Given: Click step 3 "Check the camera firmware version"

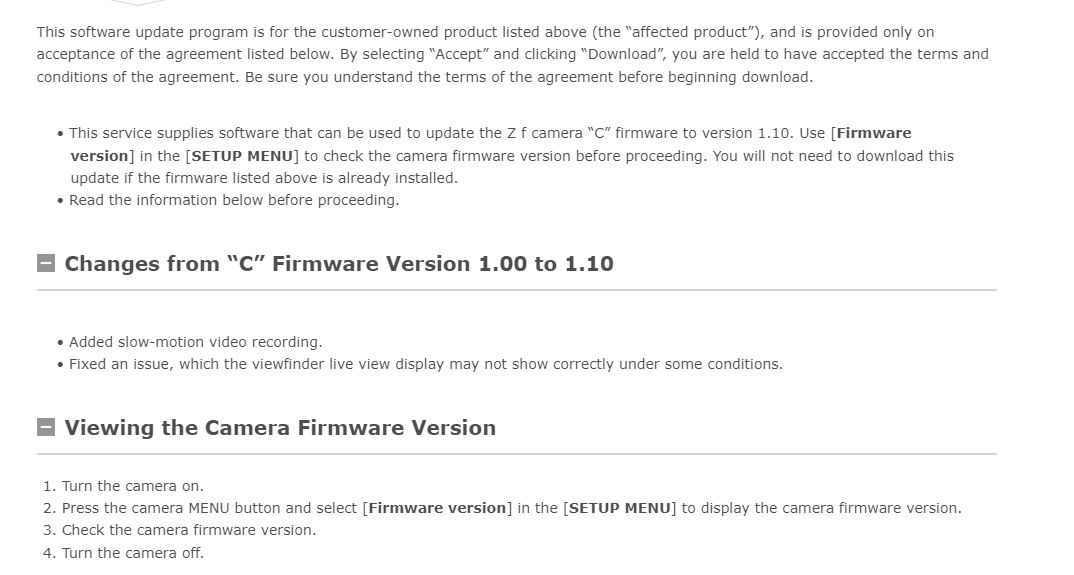Looking at the screenshot, I should 188,530.
